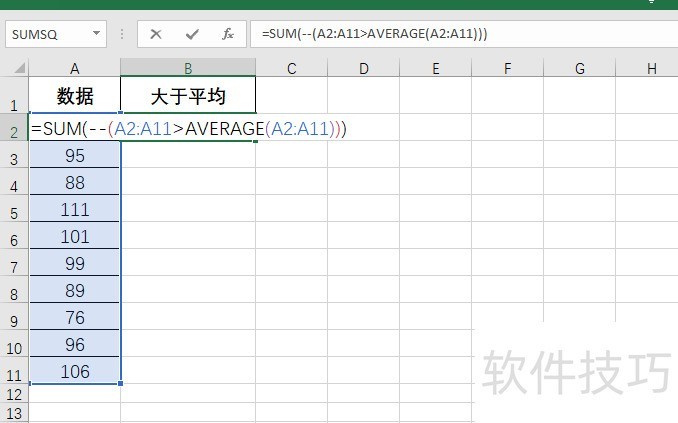
Task: Select column G header
Action: point(579,68)
